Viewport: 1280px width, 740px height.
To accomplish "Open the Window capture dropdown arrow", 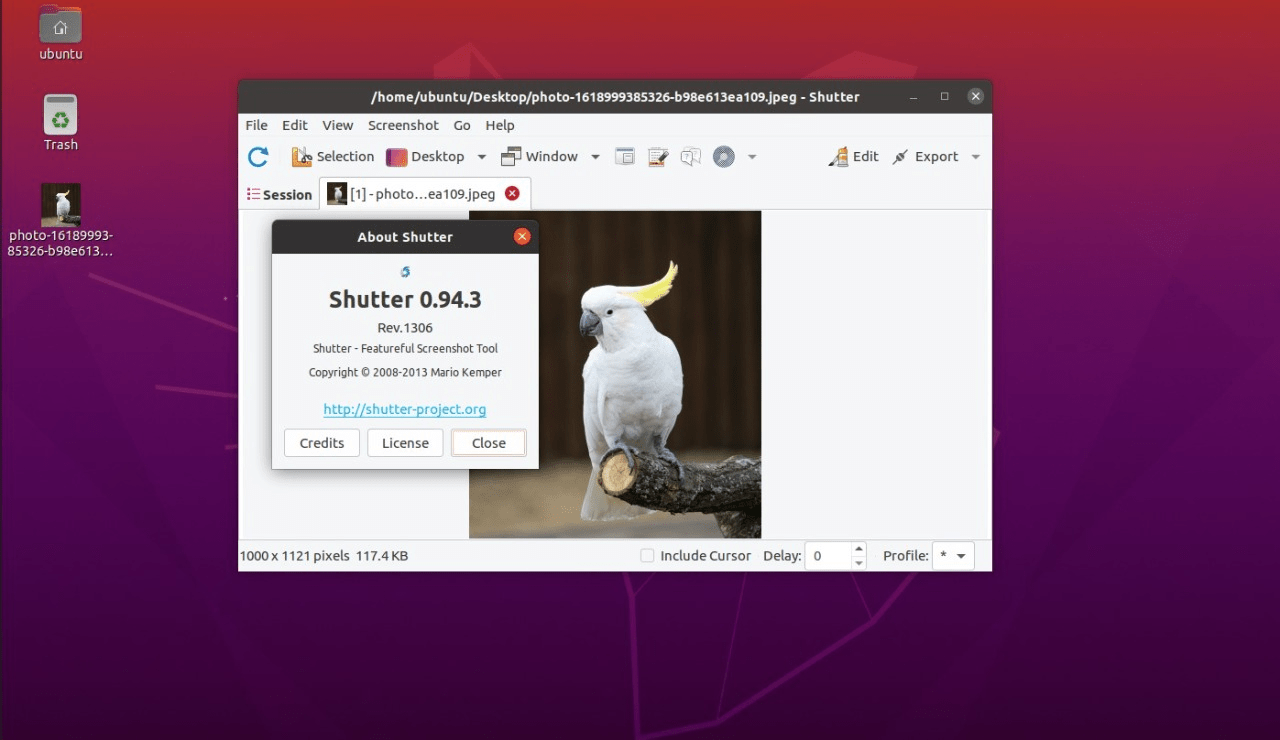I will click(x=595, y=156).
